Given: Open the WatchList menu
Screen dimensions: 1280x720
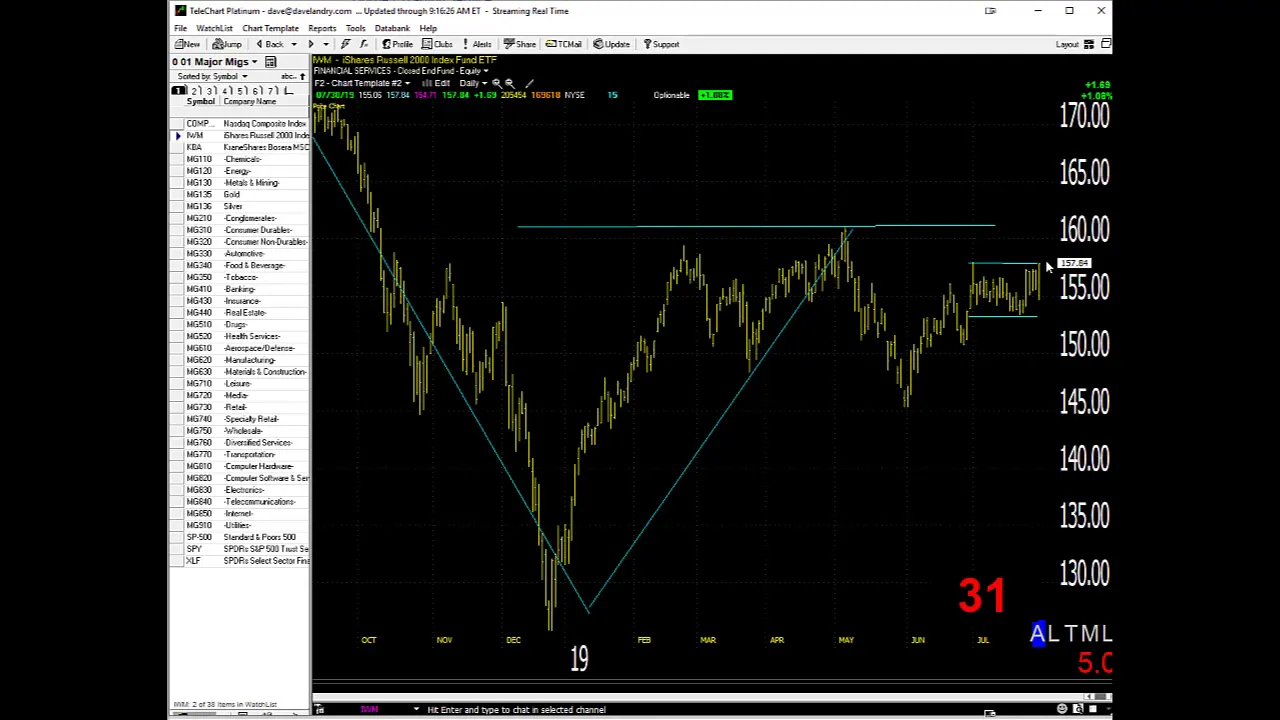Looking at the screenshot, I should click(x=214, y=28).
